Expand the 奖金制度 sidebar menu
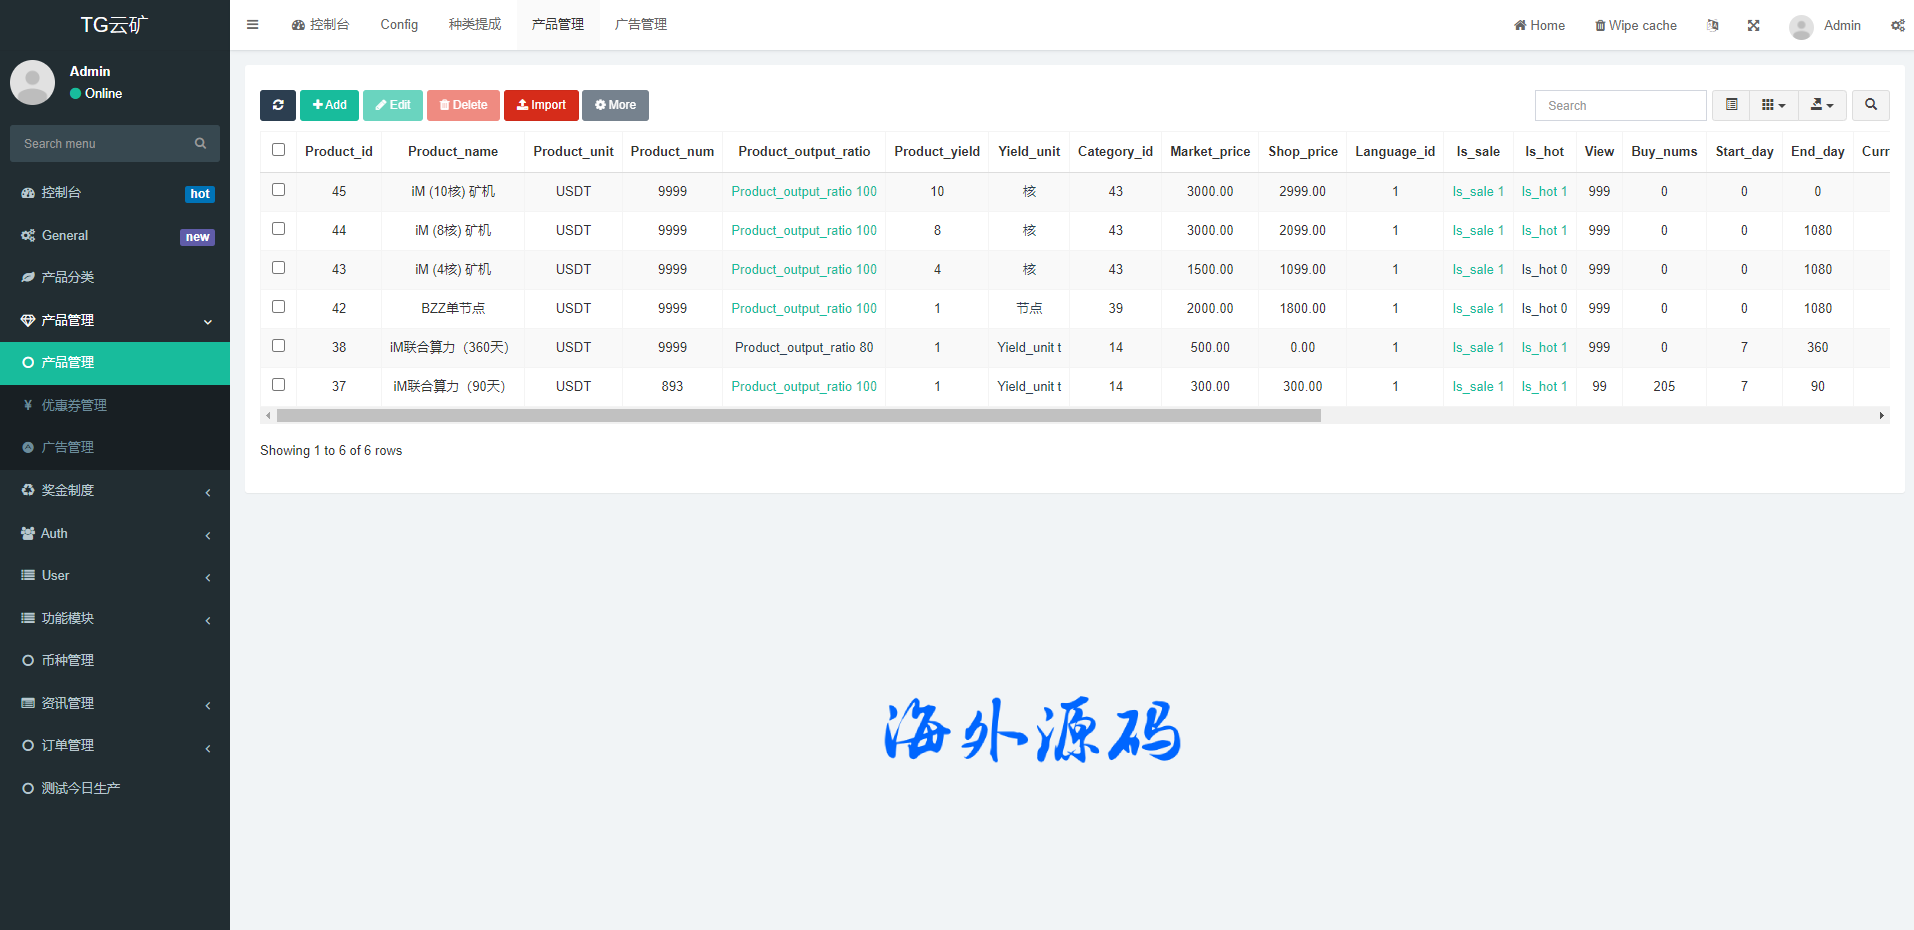 click(115, 490)
